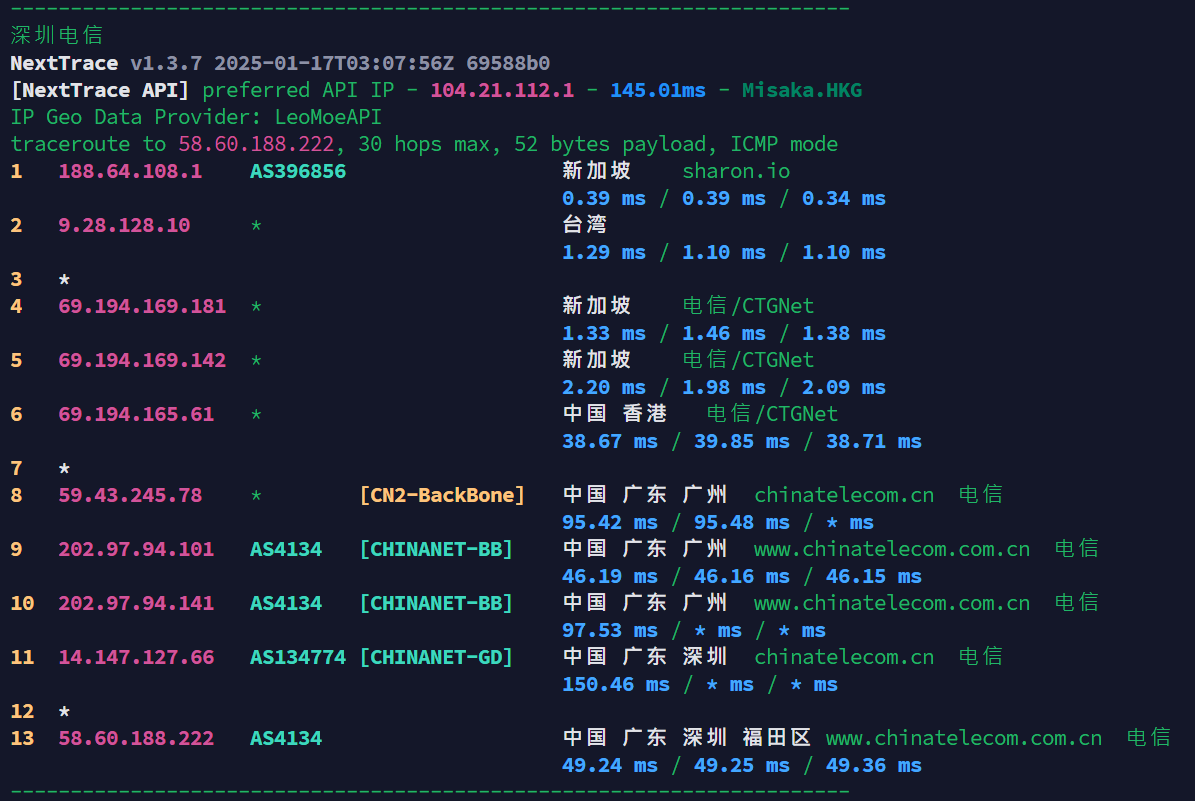The image size is (1195, 801).
Task: Click 福田区 in hop 13 location
Action: 776,738
